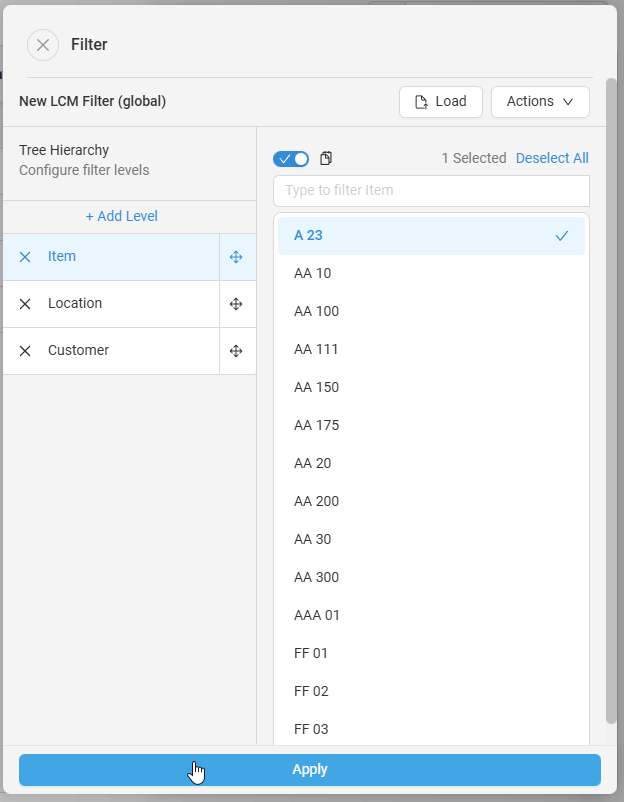Click the move handle for Customer level
624x802 pixels.
tap(236, 351)
